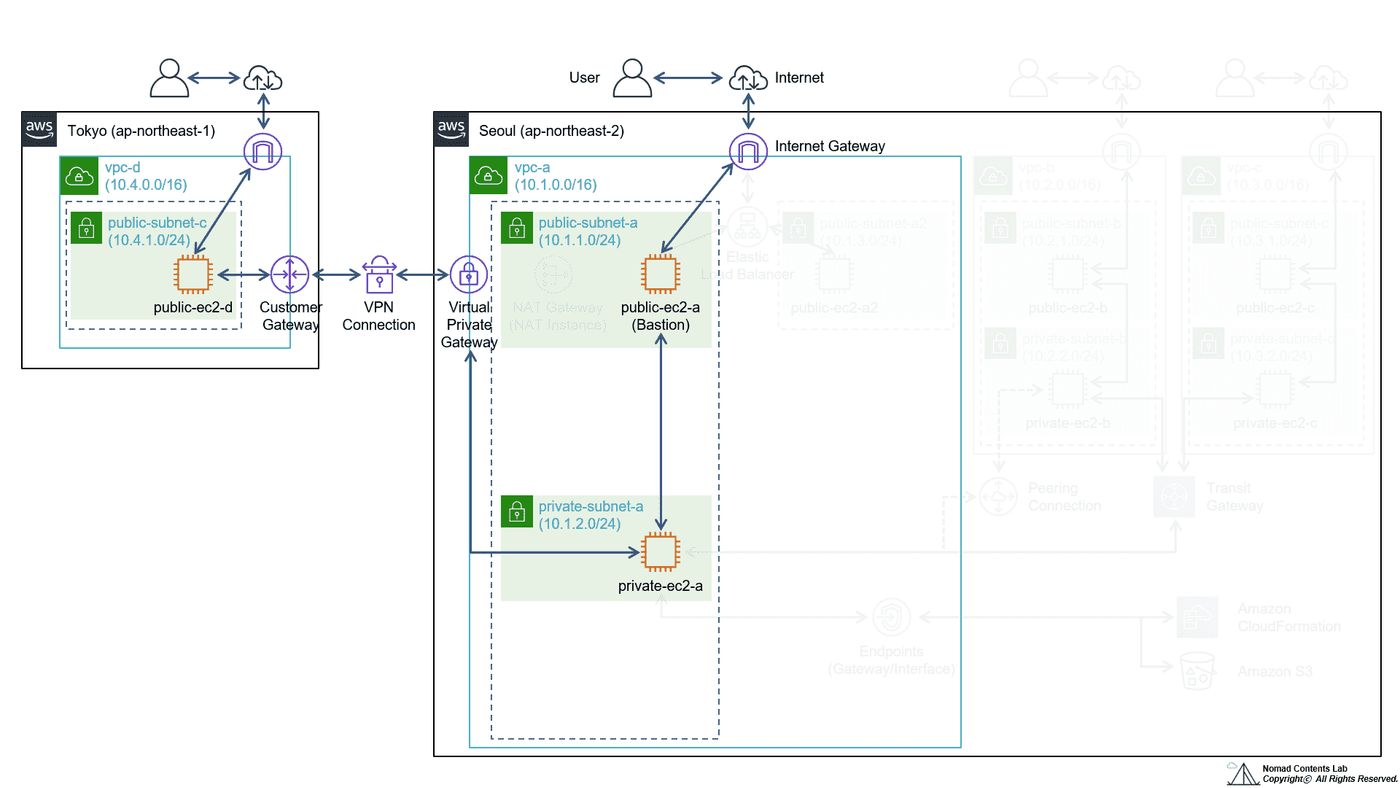Click the AWS logo beside Seoul label
1400x788 pixels.
pos(451,128)
